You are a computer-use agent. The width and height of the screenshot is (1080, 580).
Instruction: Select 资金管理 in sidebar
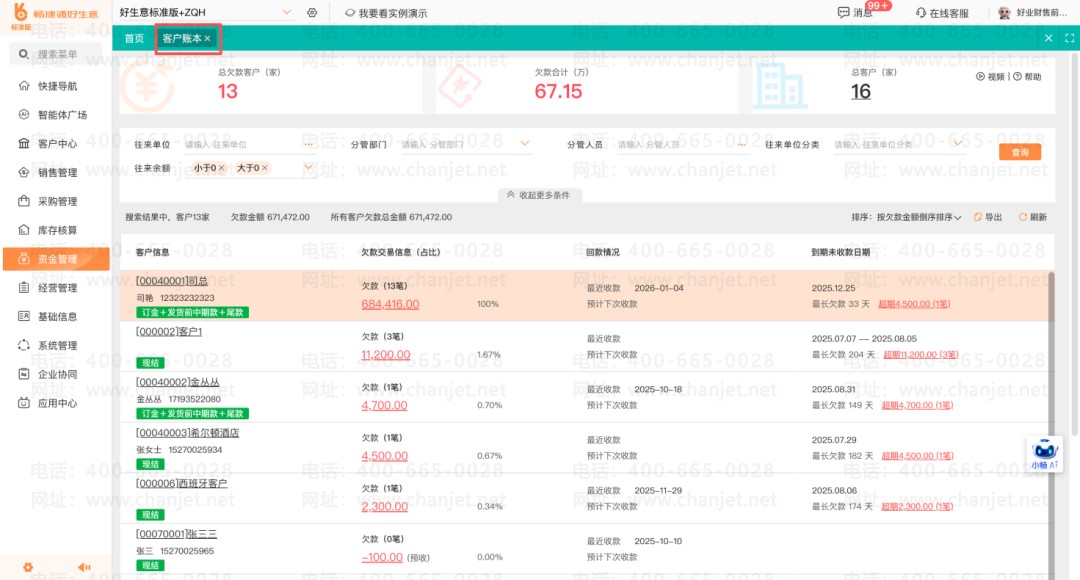pyautogui.click(x=56, y=259)
